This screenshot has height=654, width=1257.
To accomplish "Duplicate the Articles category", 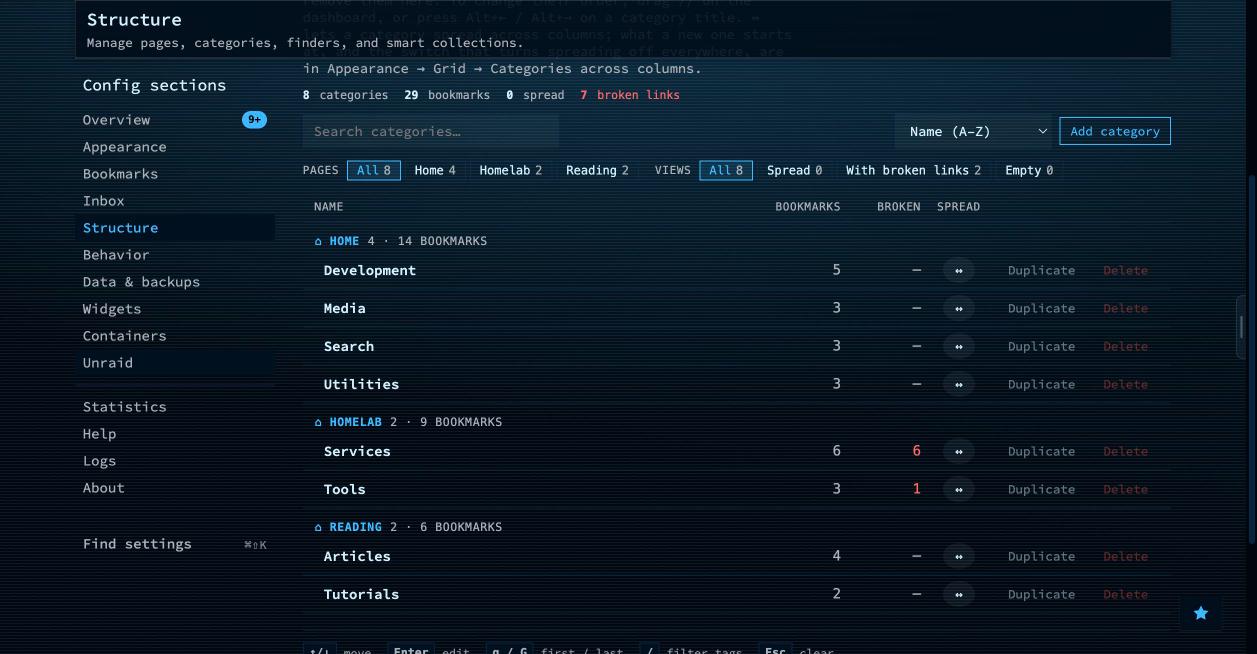I will (x=1041, y=556).
